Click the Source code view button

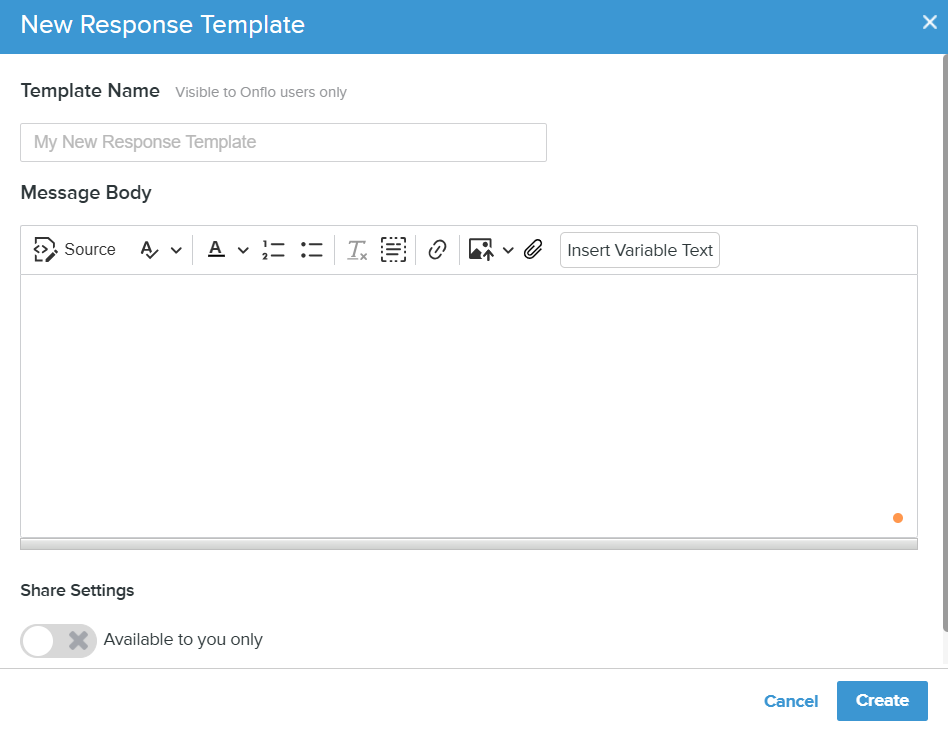(75, 250)
